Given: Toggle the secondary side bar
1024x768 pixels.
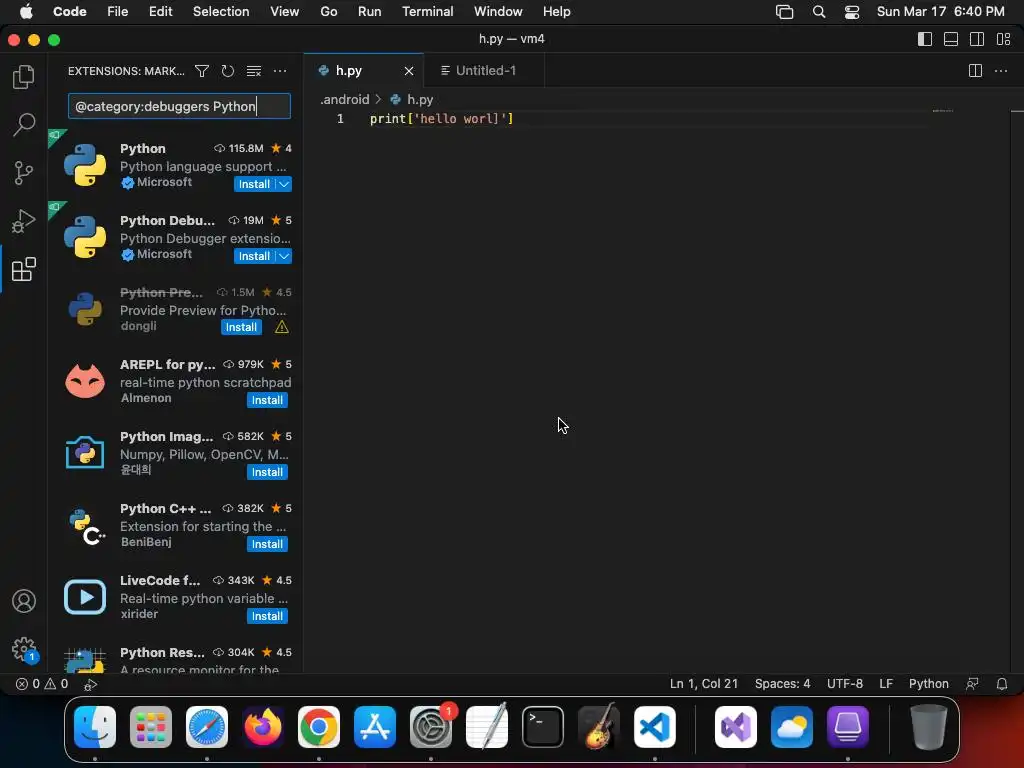Looking at the screenshot, I should tap(977, 39).
